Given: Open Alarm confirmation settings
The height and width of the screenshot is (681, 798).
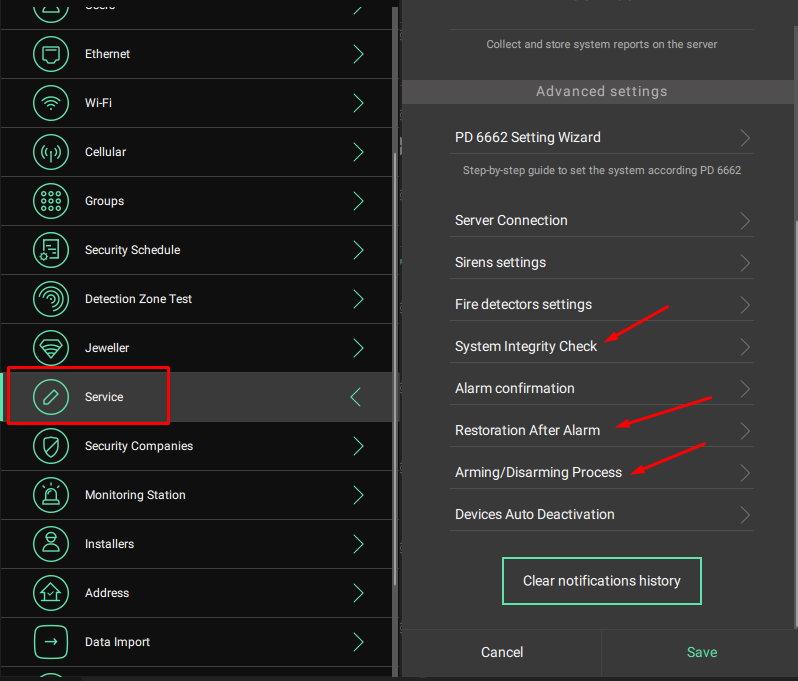Looking at the screenshot, I should [x=602, y=388].
